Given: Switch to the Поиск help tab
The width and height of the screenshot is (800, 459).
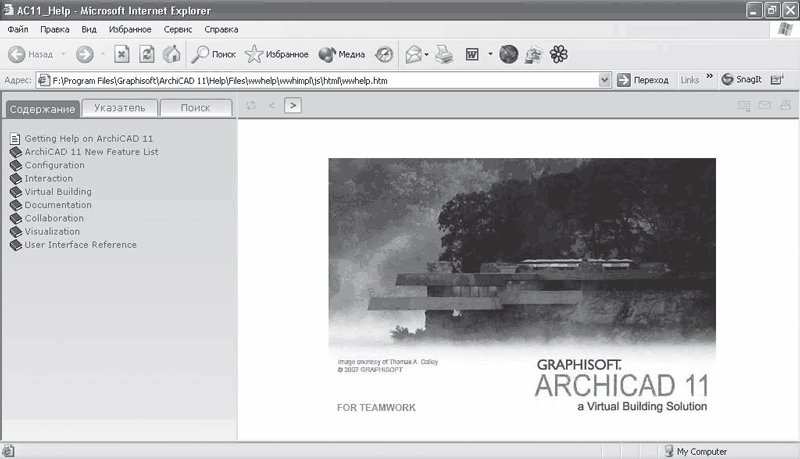Looking at the screenshot, I should [x=195, y=107].
